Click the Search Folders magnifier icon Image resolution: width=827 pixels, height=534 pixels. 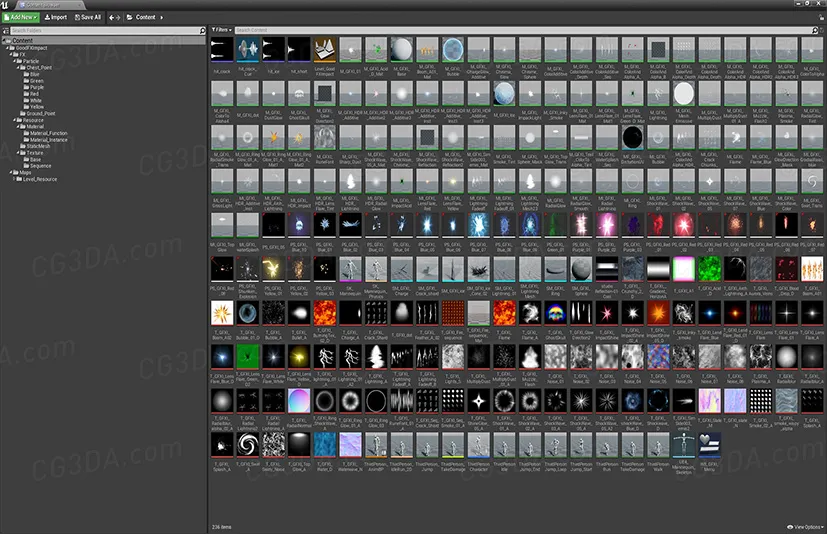tap(203, 31)
